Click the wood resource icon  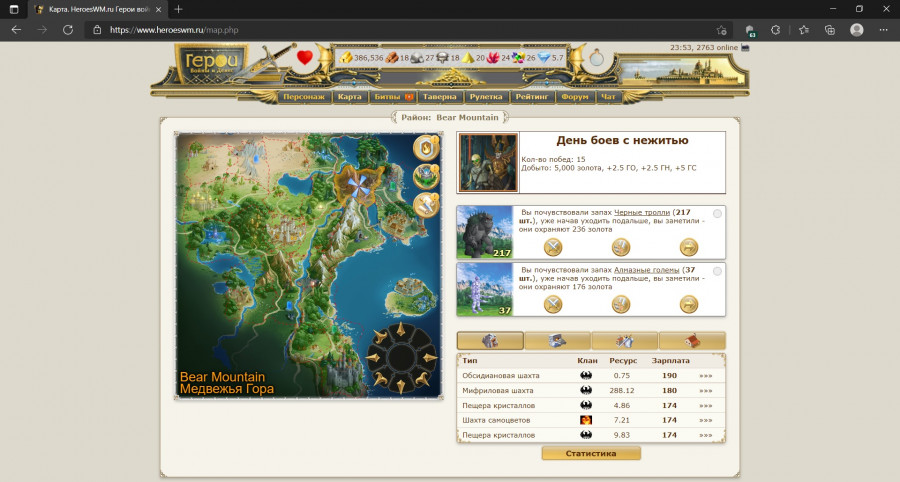coord(391,57)
